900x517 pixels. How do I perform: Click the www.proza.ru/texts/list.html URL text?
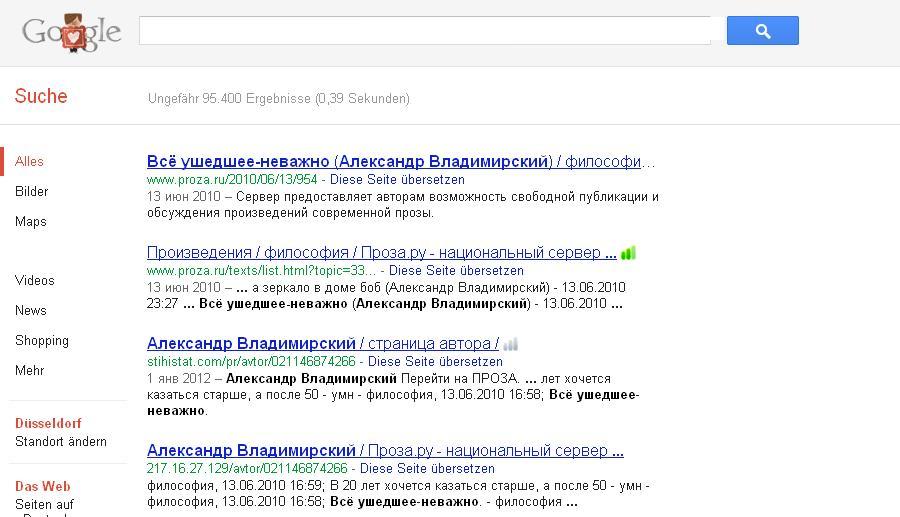[262, 271]
